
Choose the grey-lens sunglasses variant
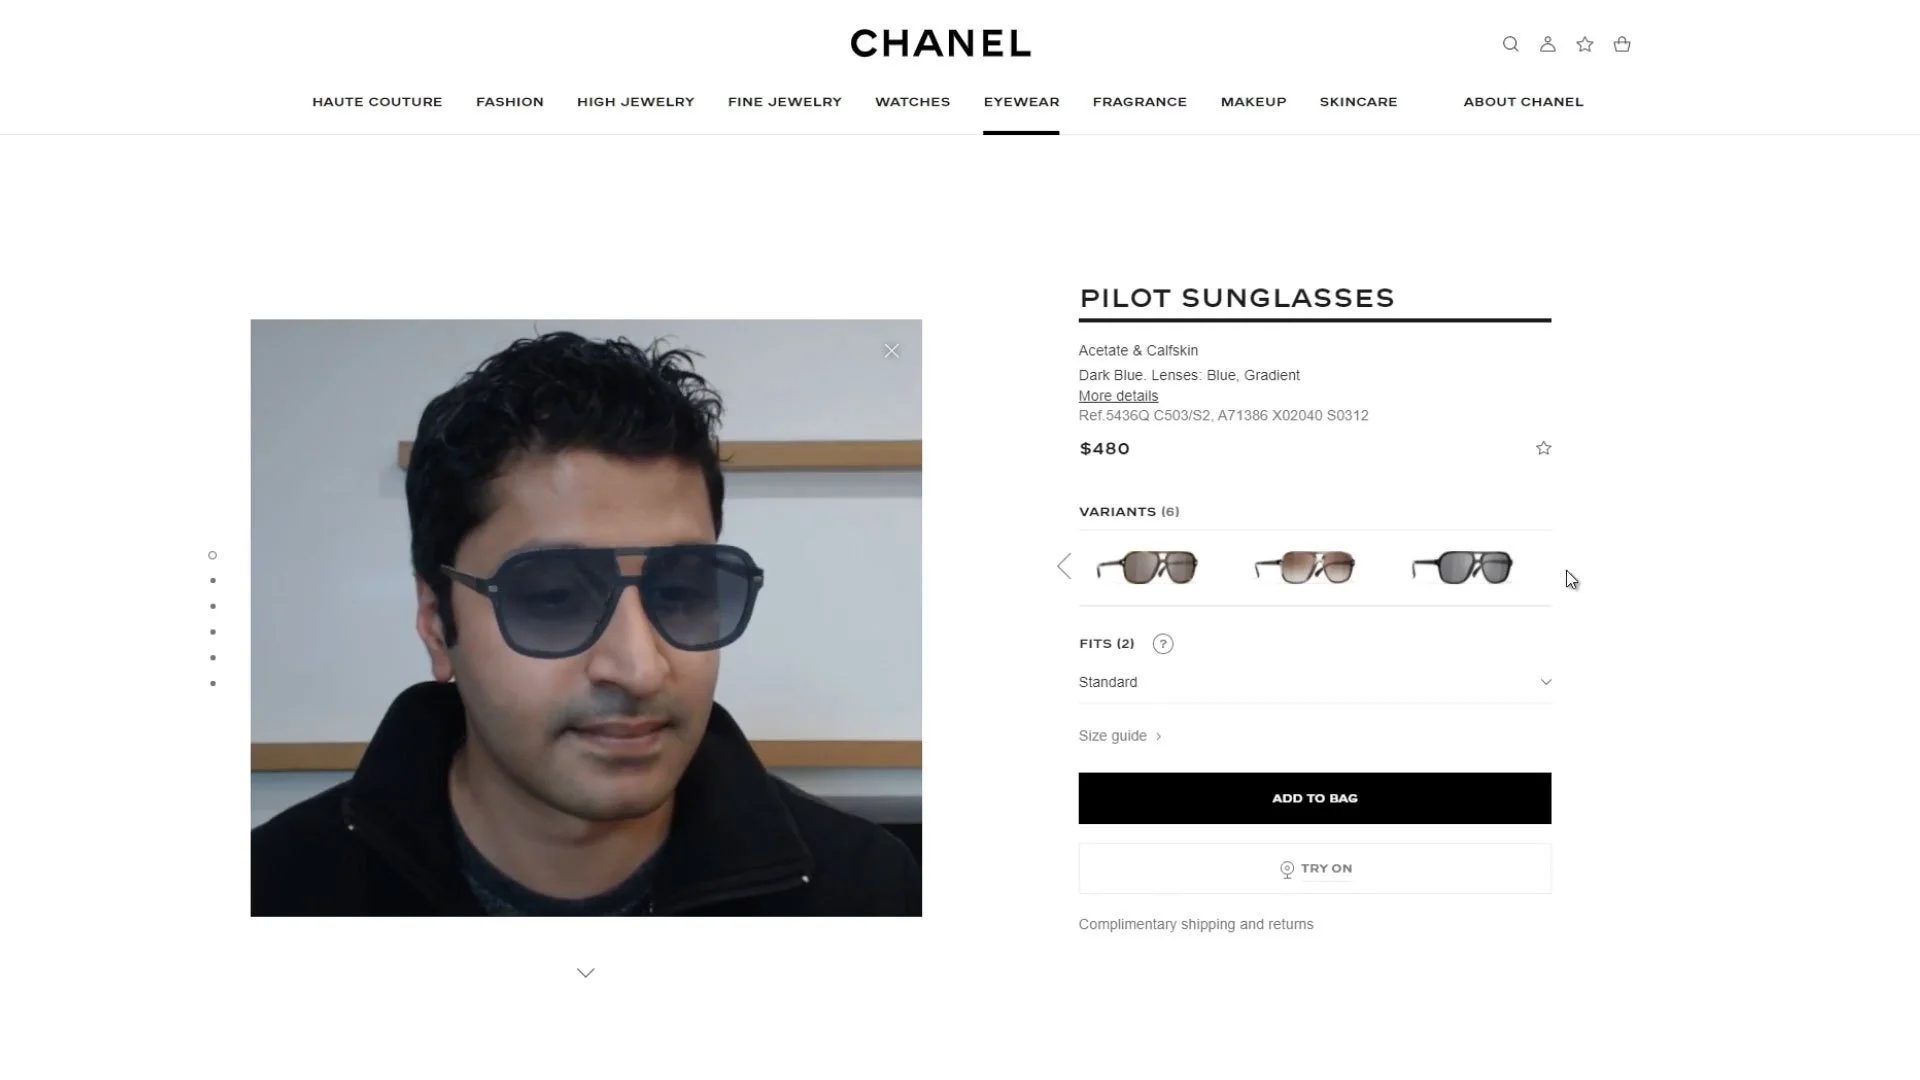tap(1462, 567)
